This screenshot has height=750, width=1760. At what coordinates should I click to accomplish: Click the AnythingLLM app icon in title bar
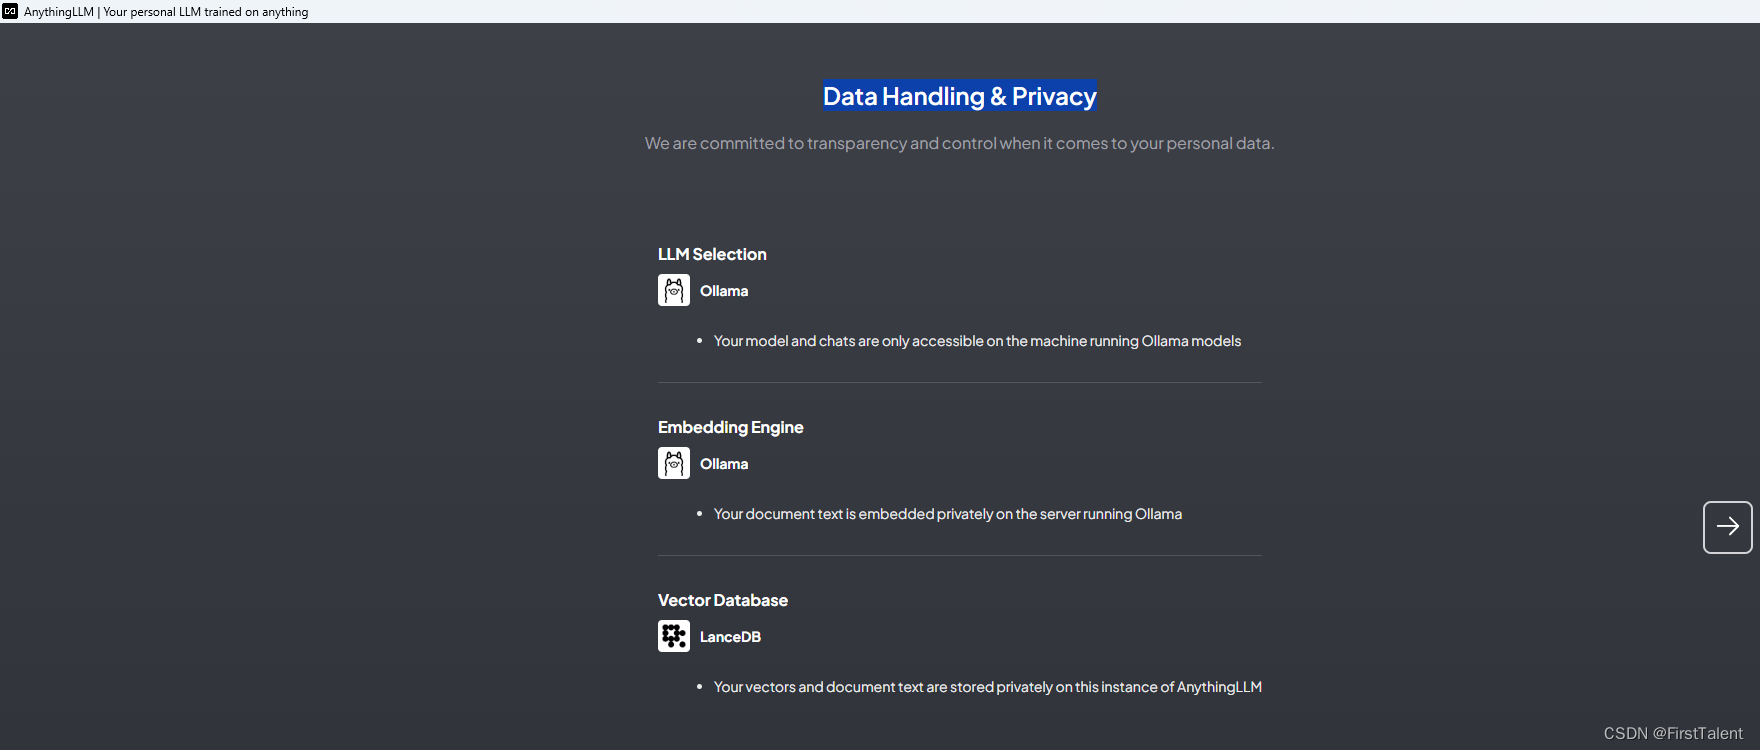pyautogui.click(x=10, y=11)
